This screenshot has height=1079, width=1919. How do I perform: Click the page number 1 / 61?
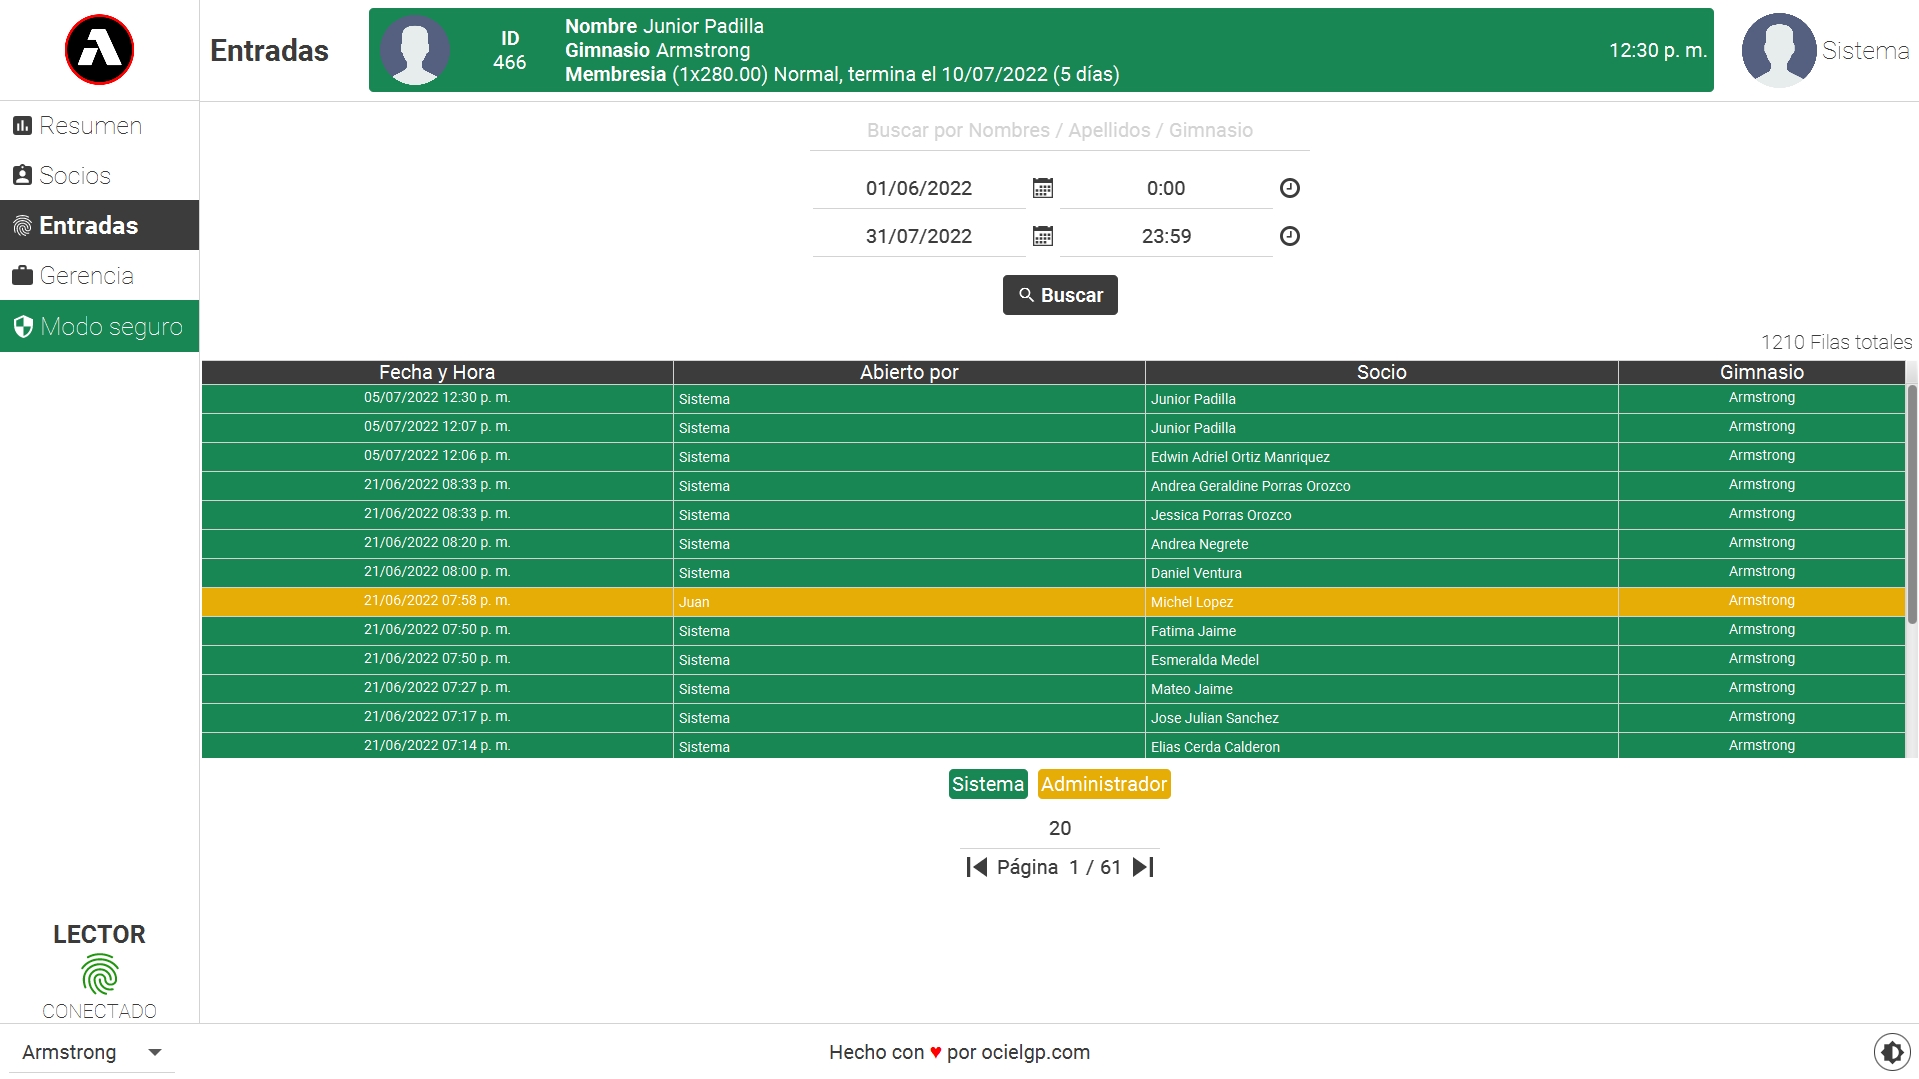point(1095,867)
